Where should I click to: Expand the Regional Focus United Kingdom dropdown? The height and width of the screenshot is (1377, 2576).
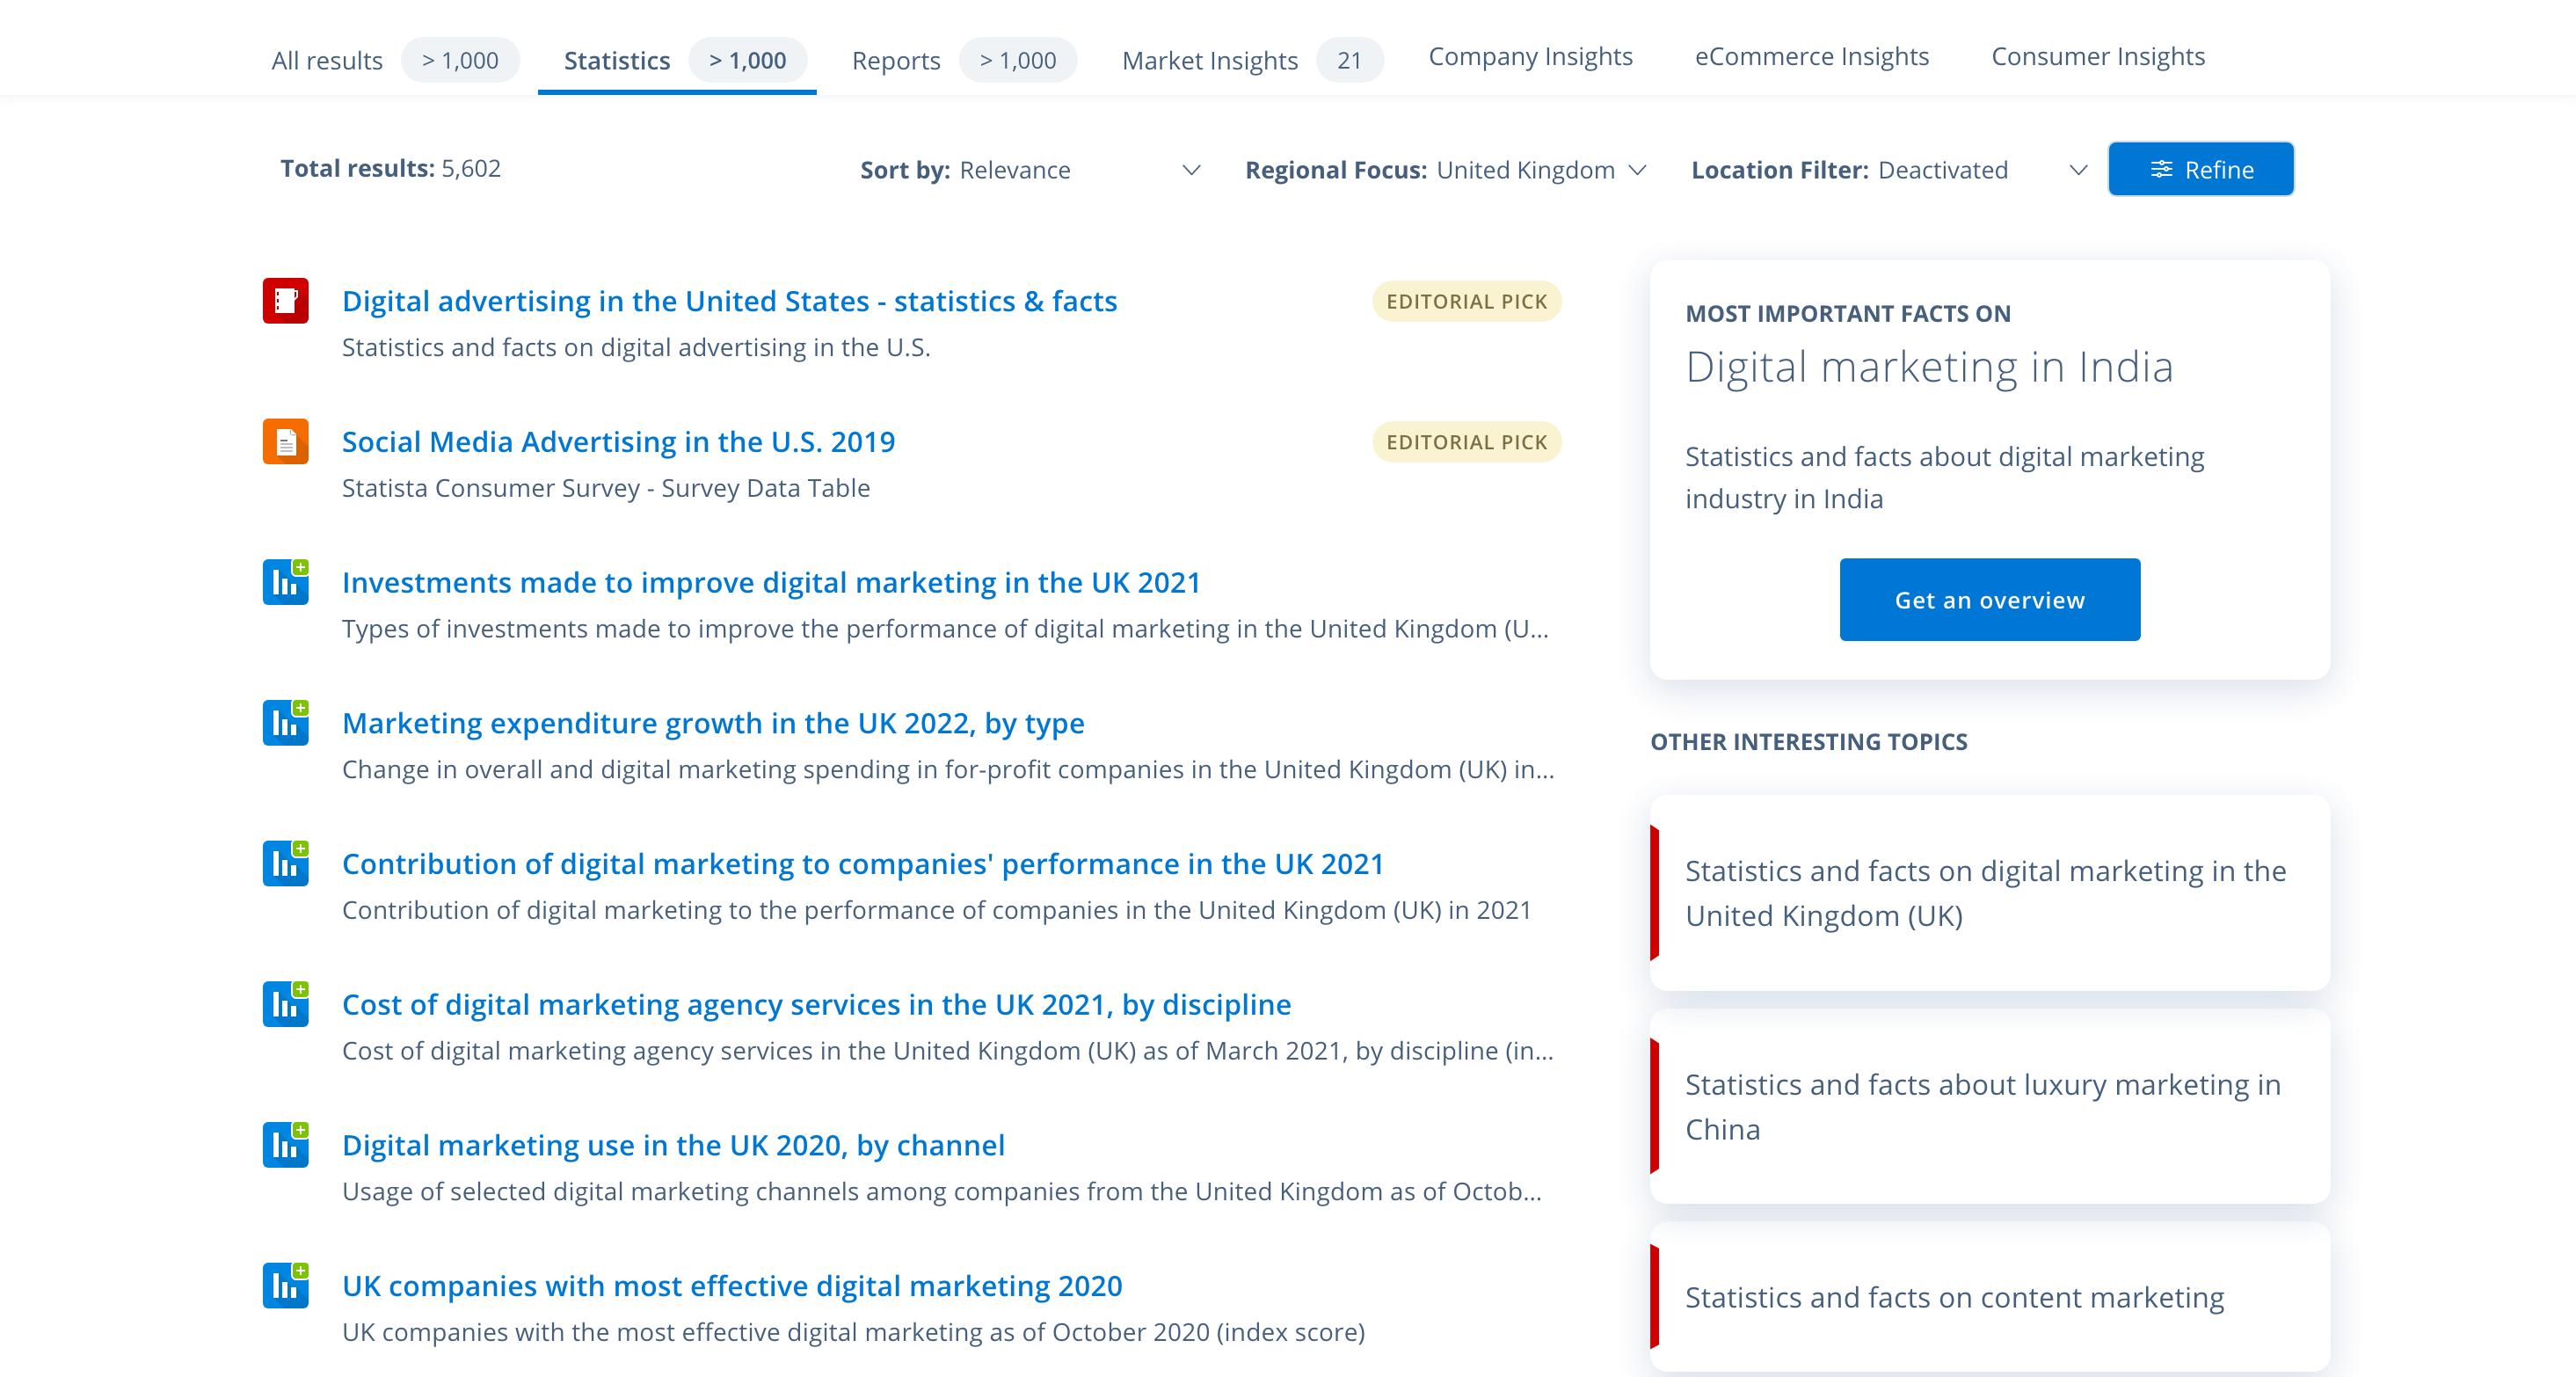(1445, 170)
